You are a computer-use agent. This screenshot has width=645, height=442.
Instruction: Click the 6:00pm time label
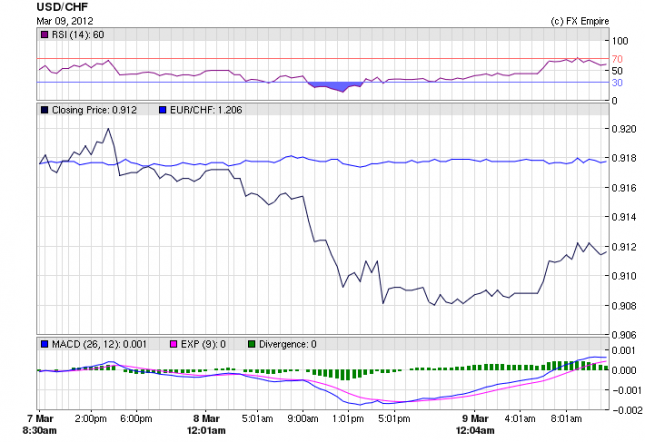(136, 419)
